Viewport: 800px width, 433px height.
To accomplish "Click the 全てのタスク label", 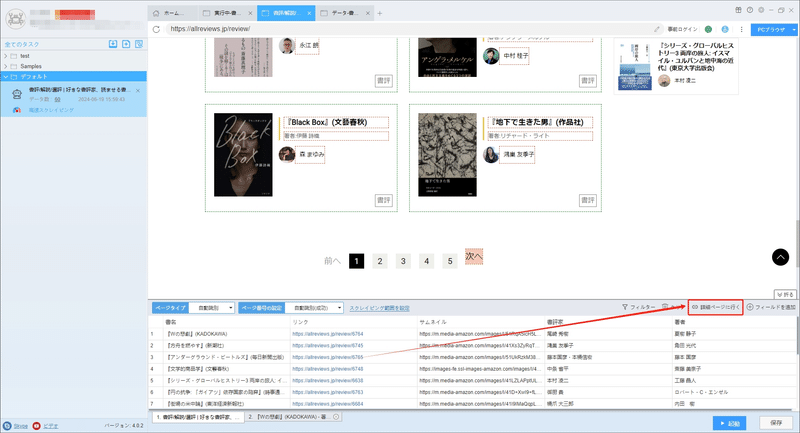I will click(22, 44).
